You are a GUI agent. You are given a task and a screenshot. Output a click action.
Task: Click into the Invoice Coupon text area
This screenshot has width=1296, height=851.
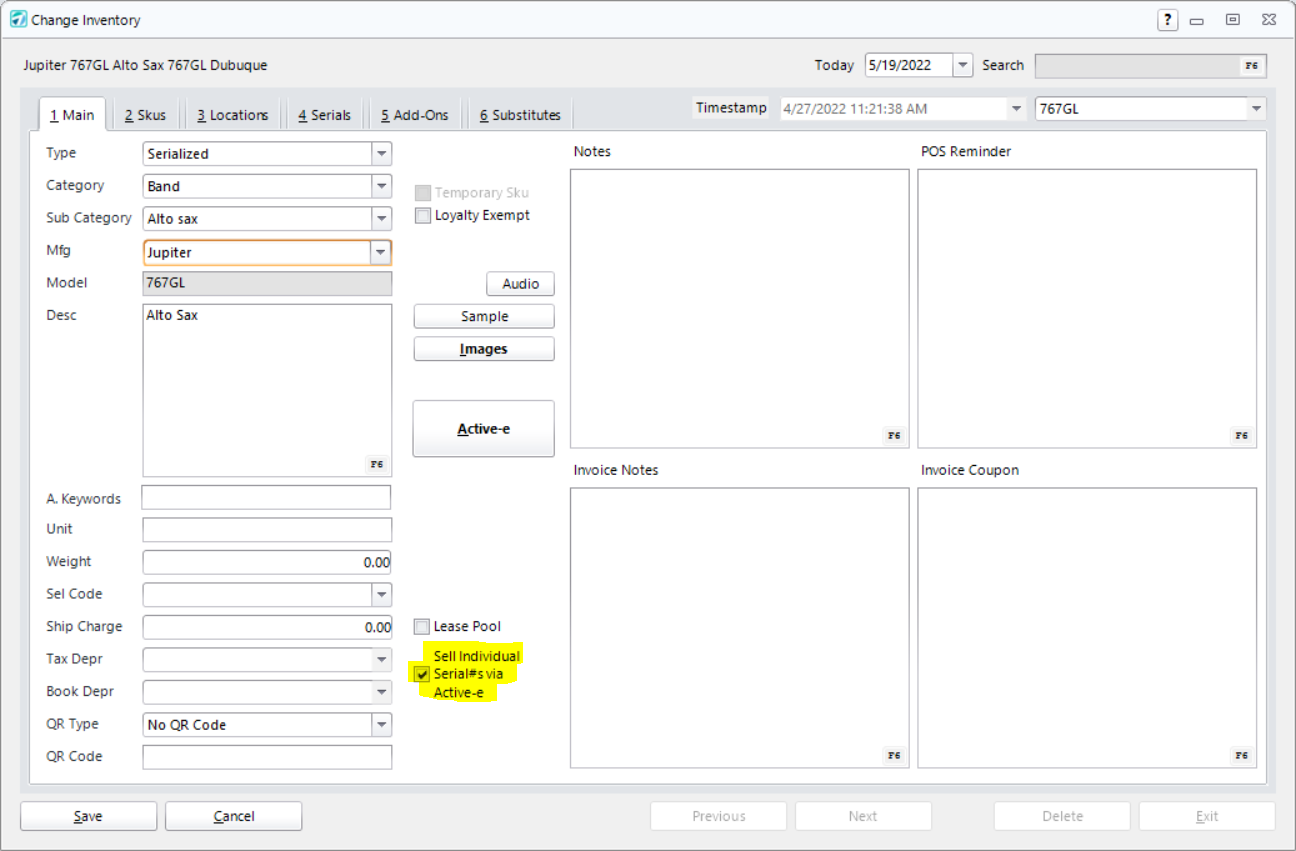point(1087,628)
